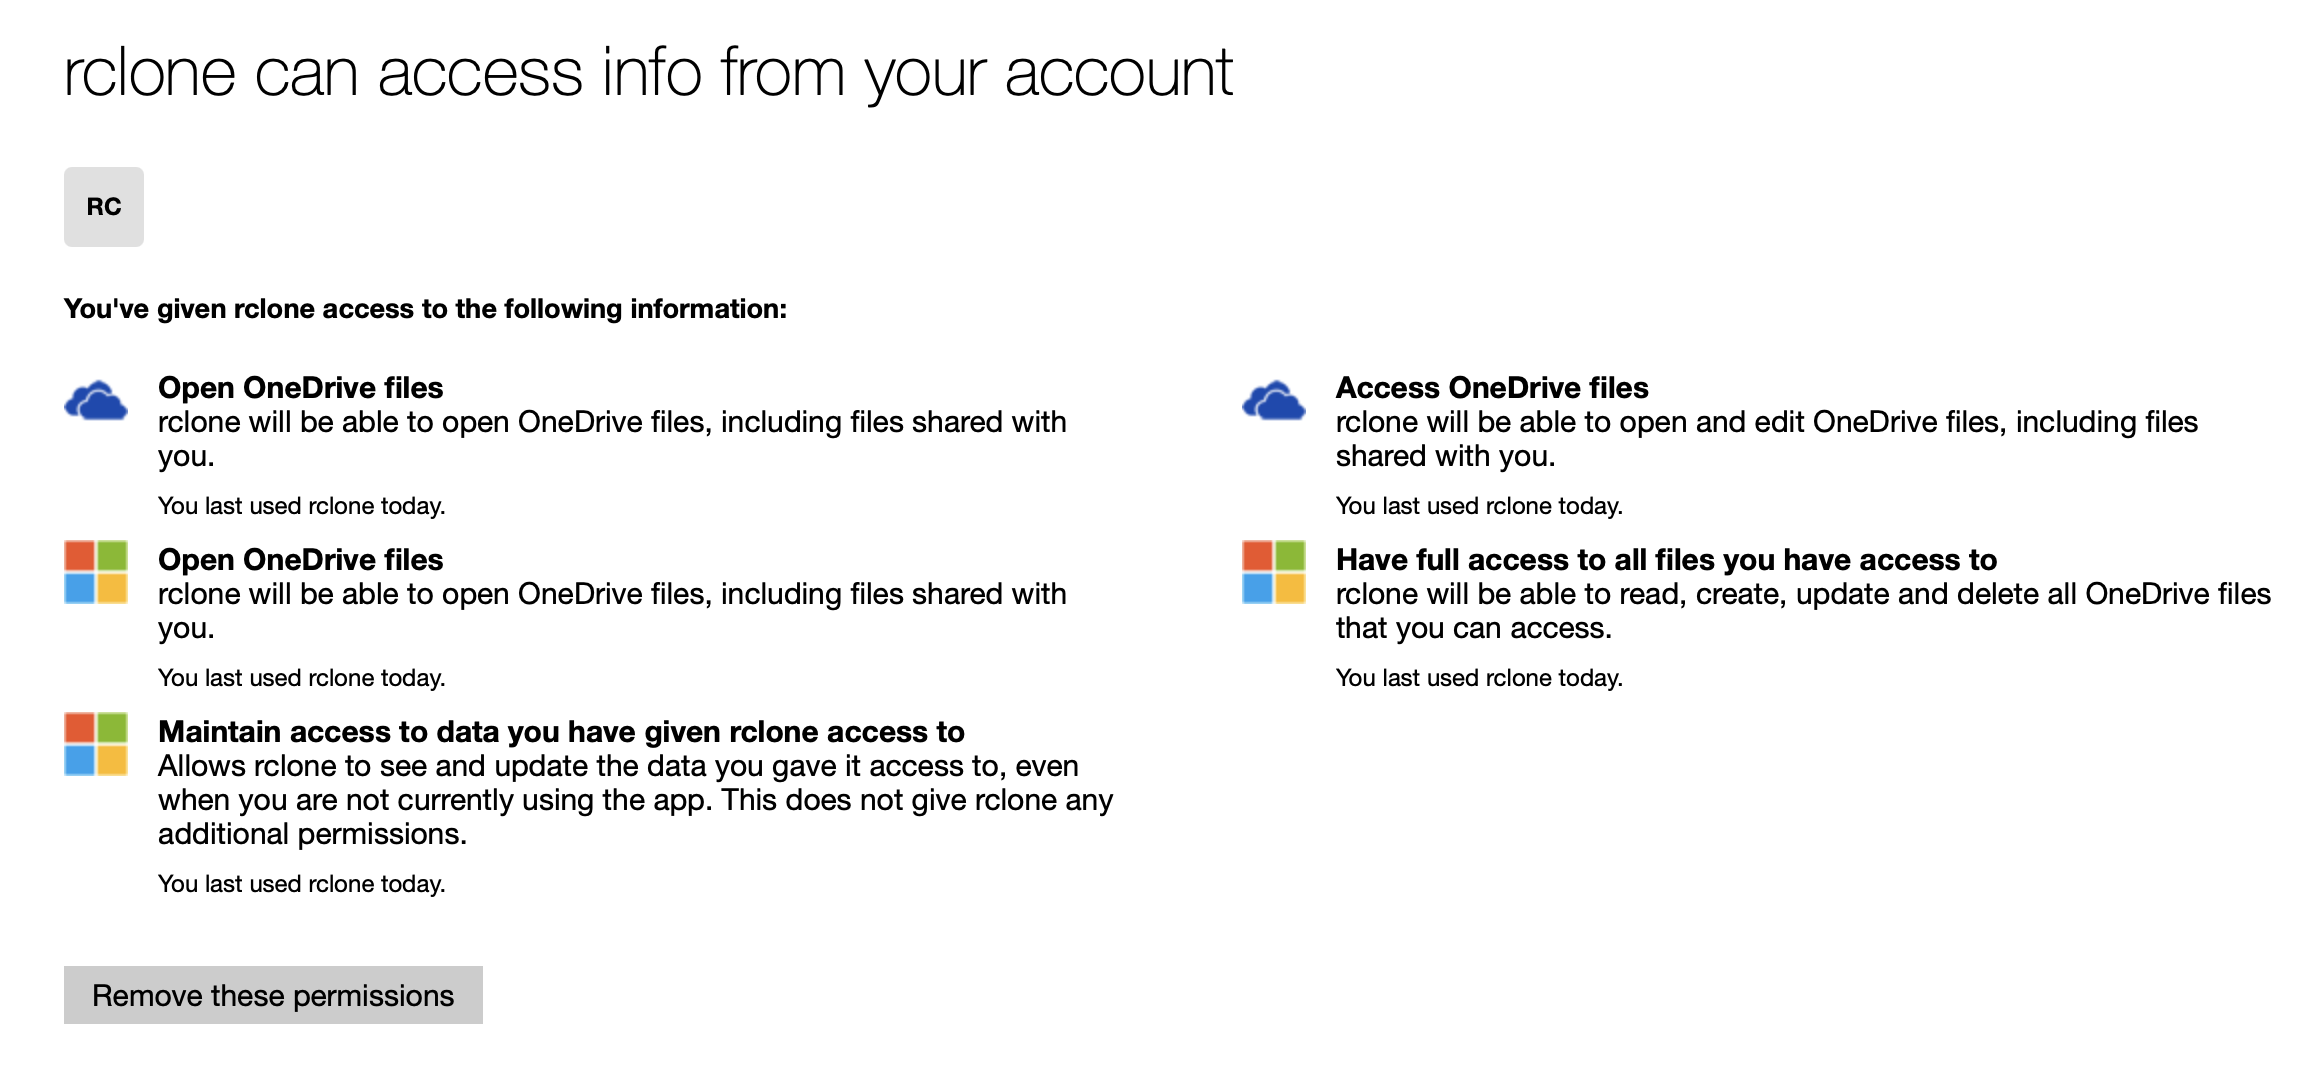Click Microsoft logo beside Maintain access to data

96,744
